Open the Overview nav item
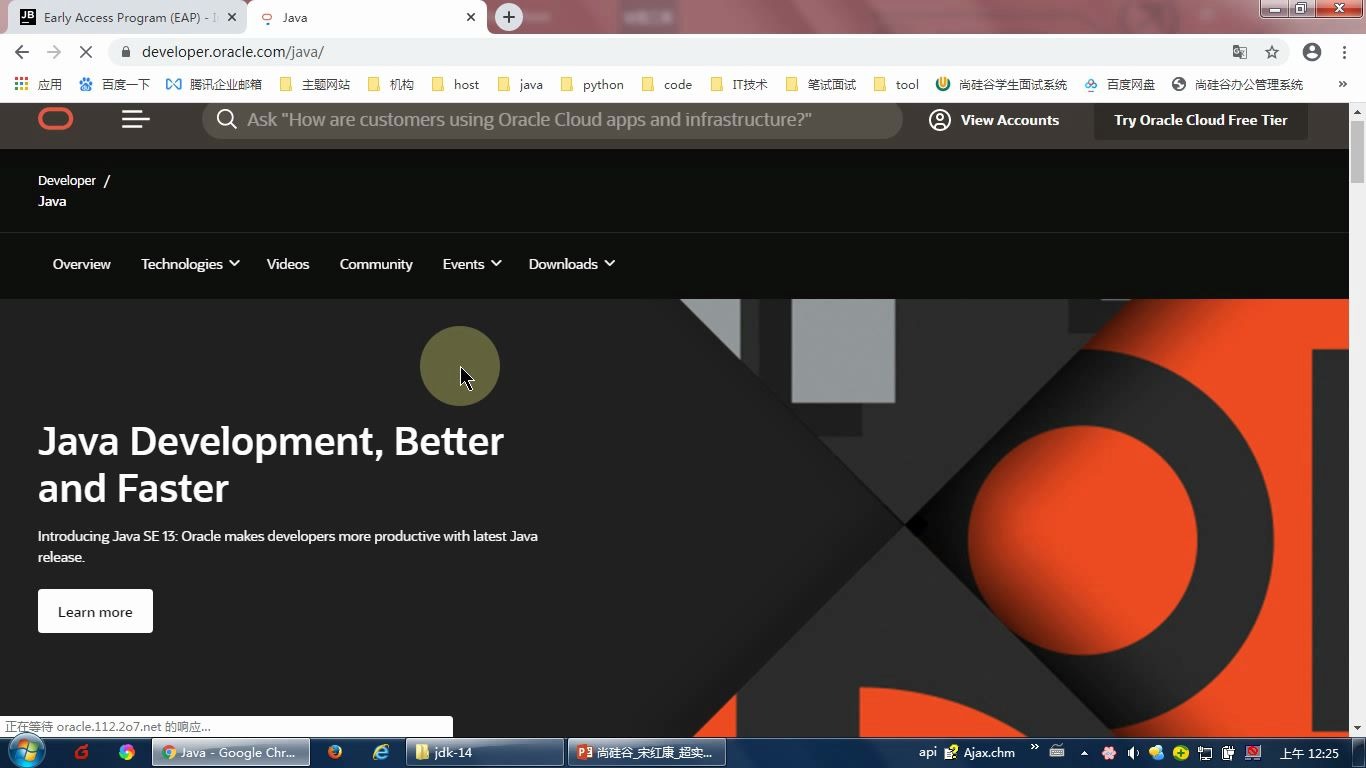This screenshot has height=768, width=1366. (82, 264)
